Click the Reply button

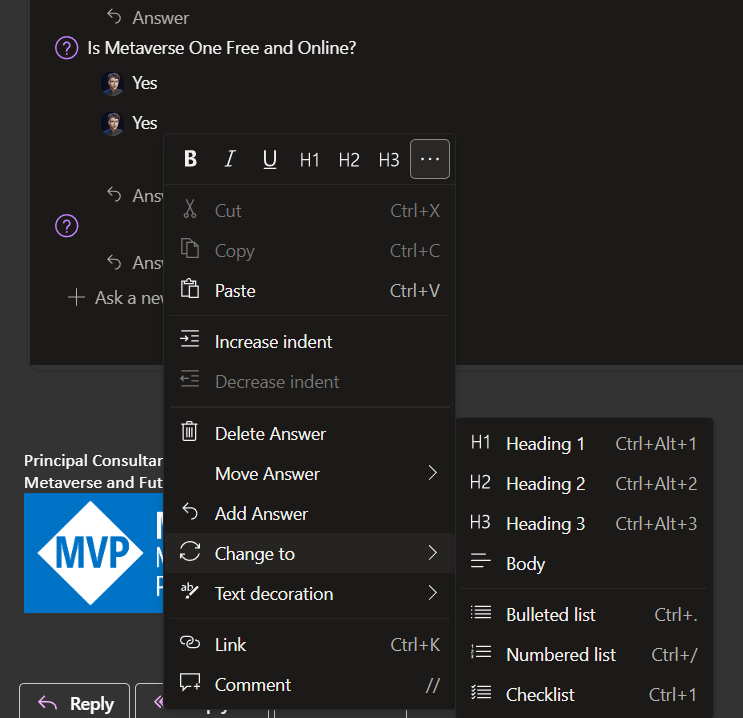click(75, 703)
